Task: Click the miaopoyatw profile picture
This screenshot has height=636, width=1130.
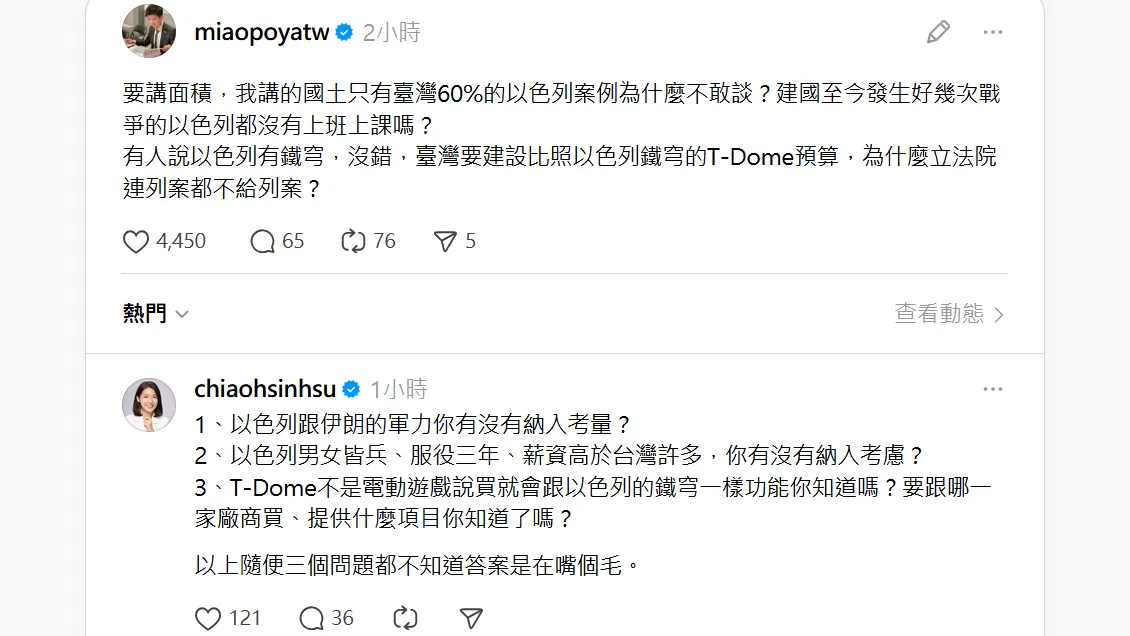Action: (x=149, y=31)
